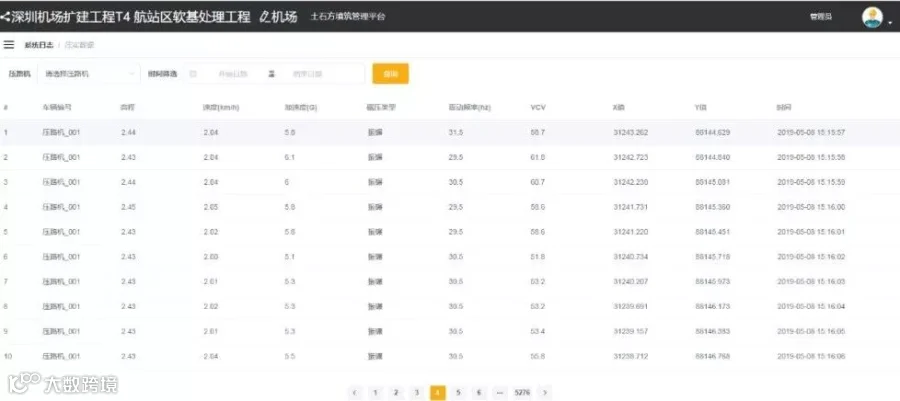Click VCV value 61.8 in row 2

pyautogui.click(x=538, y=157)
